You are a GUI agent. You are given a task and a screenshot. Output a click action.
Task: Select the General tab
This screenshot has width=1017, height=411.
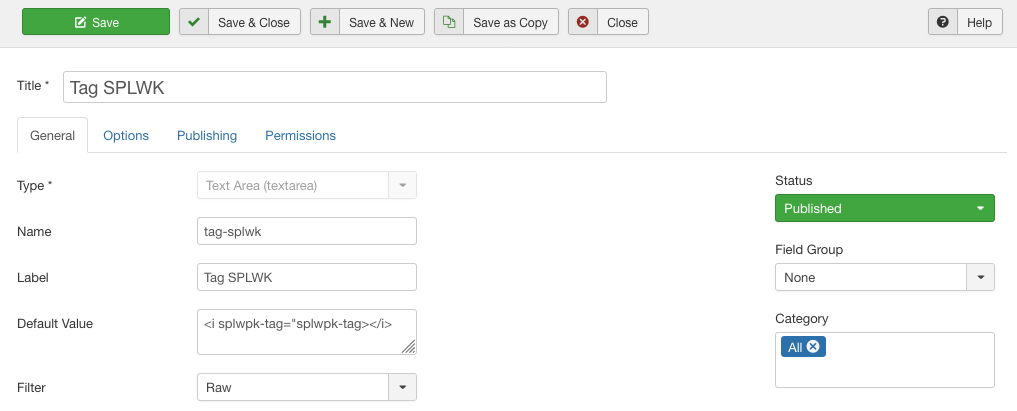(x=52, y=135)
